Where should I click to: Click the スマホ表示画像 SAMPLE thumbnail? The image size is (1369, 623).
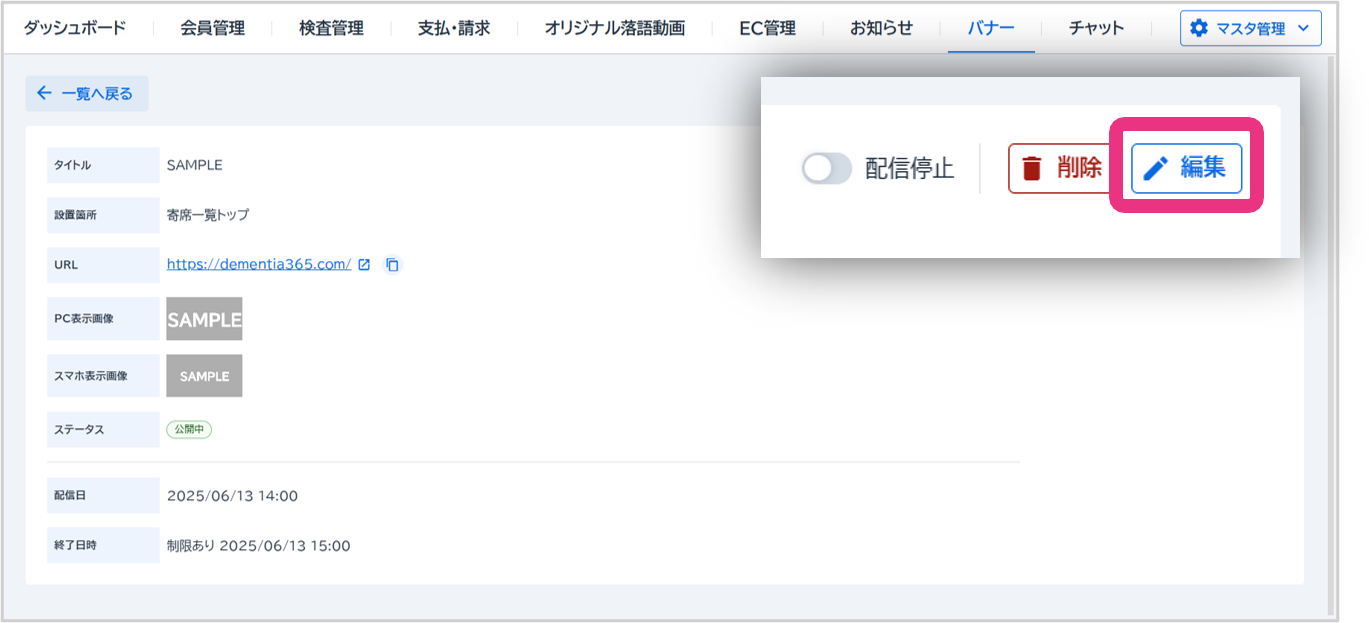[204, 376]
